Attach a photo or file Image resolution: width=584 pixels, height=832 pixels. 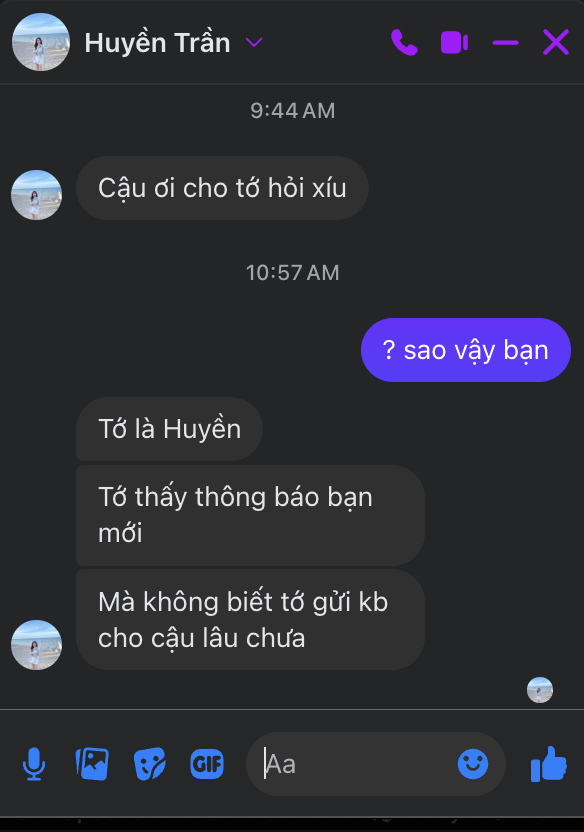point(92,764)
